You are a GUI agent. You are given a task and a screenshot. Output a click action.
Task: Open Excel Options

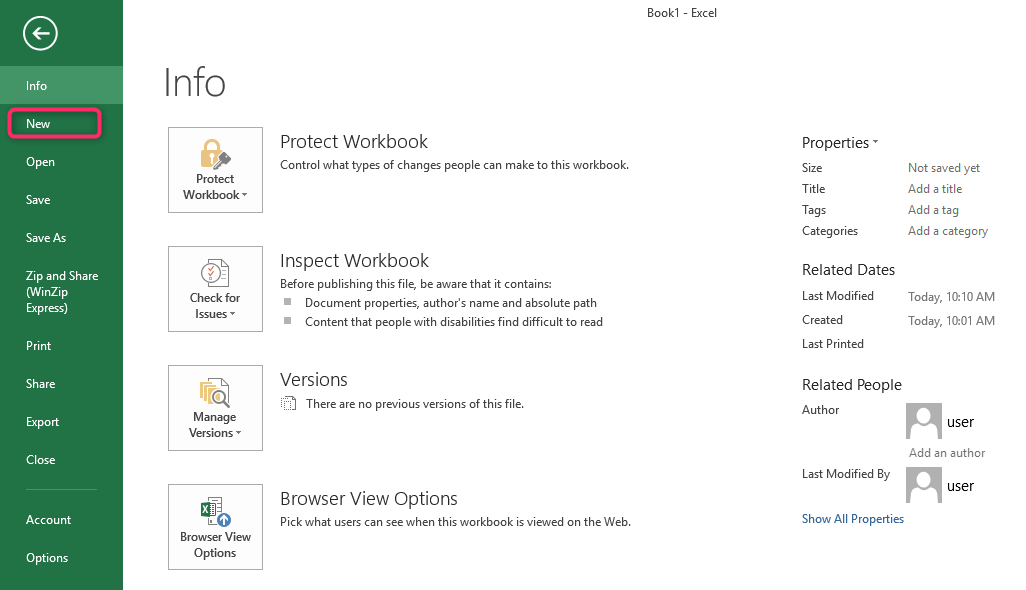(x=47, y=558)
